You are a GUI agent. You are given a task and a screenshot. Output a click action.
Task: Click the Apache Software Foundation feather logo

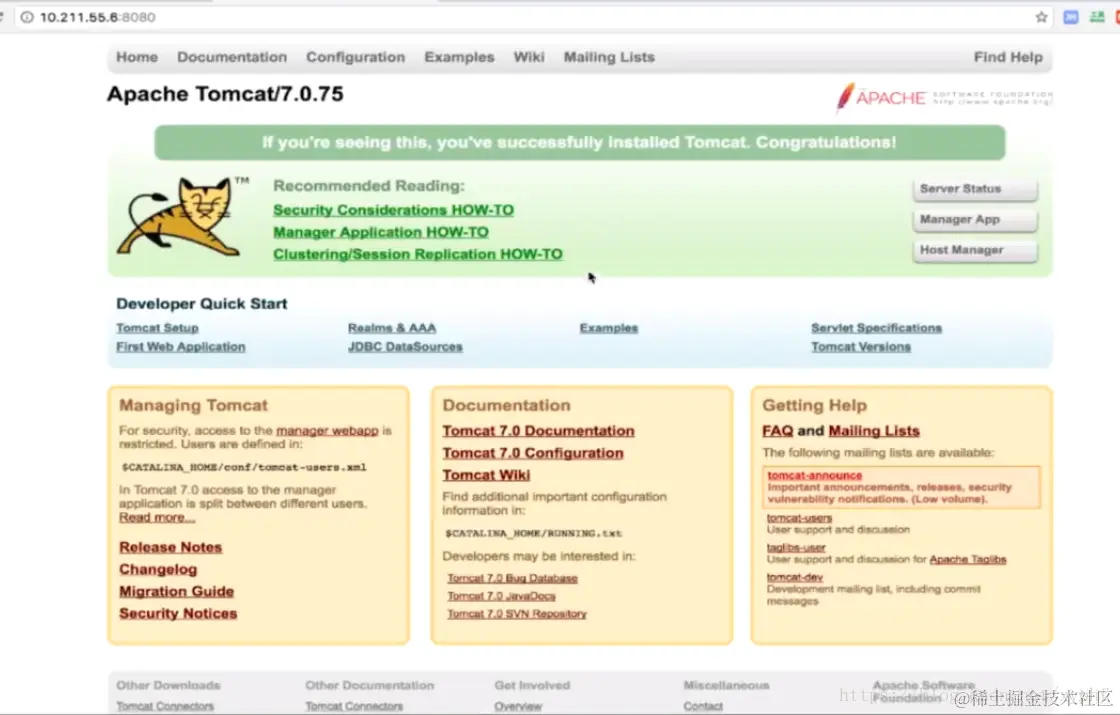click(x=944, y=97)
